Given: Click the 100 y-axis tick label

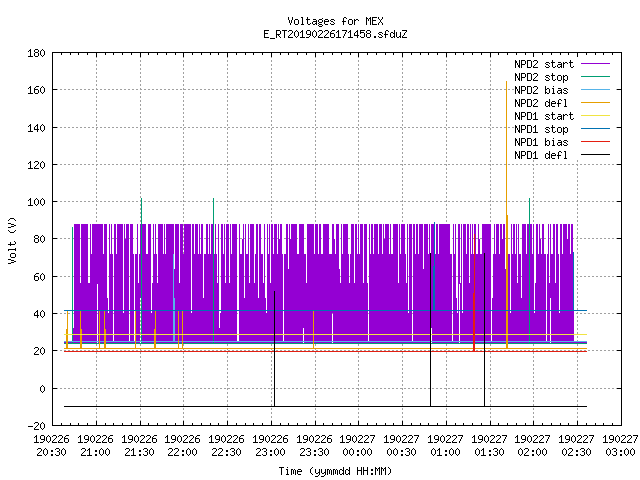Looking at the screenshot, I should click(36, 202).
